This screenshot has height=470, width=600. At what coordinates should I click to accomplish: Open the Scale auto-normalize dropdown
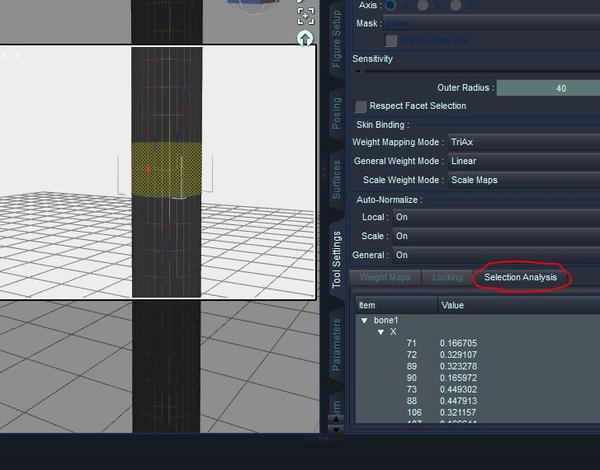coord(496,236)
